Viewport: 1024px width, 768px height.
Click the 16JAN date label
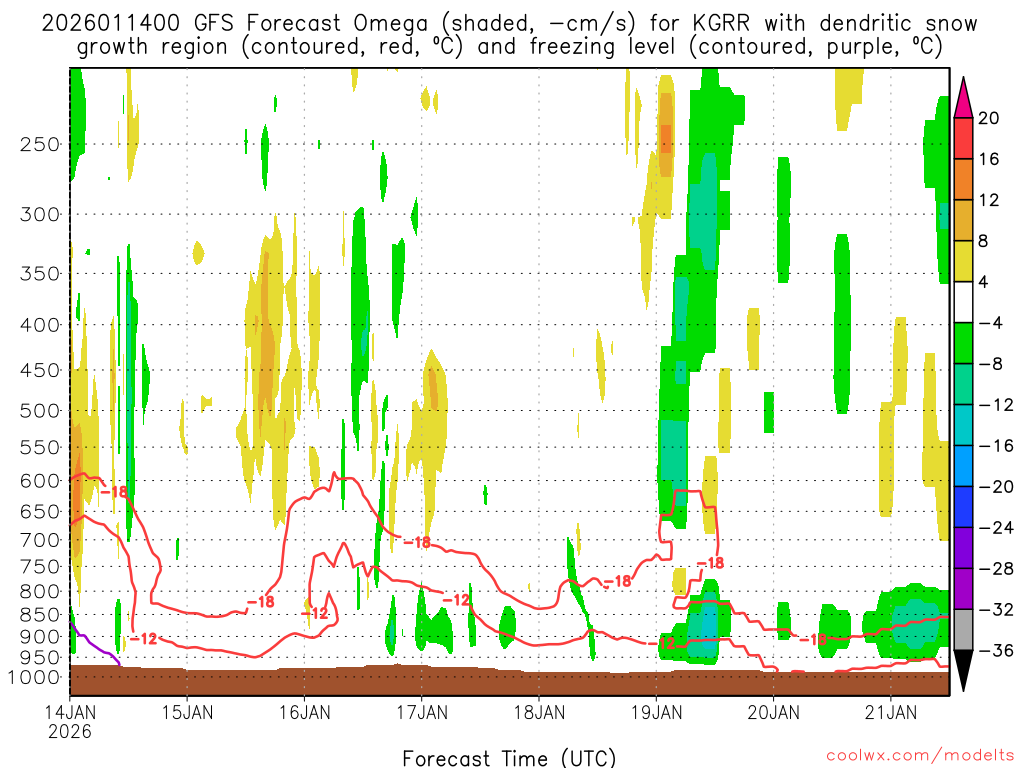coord(304,712)
